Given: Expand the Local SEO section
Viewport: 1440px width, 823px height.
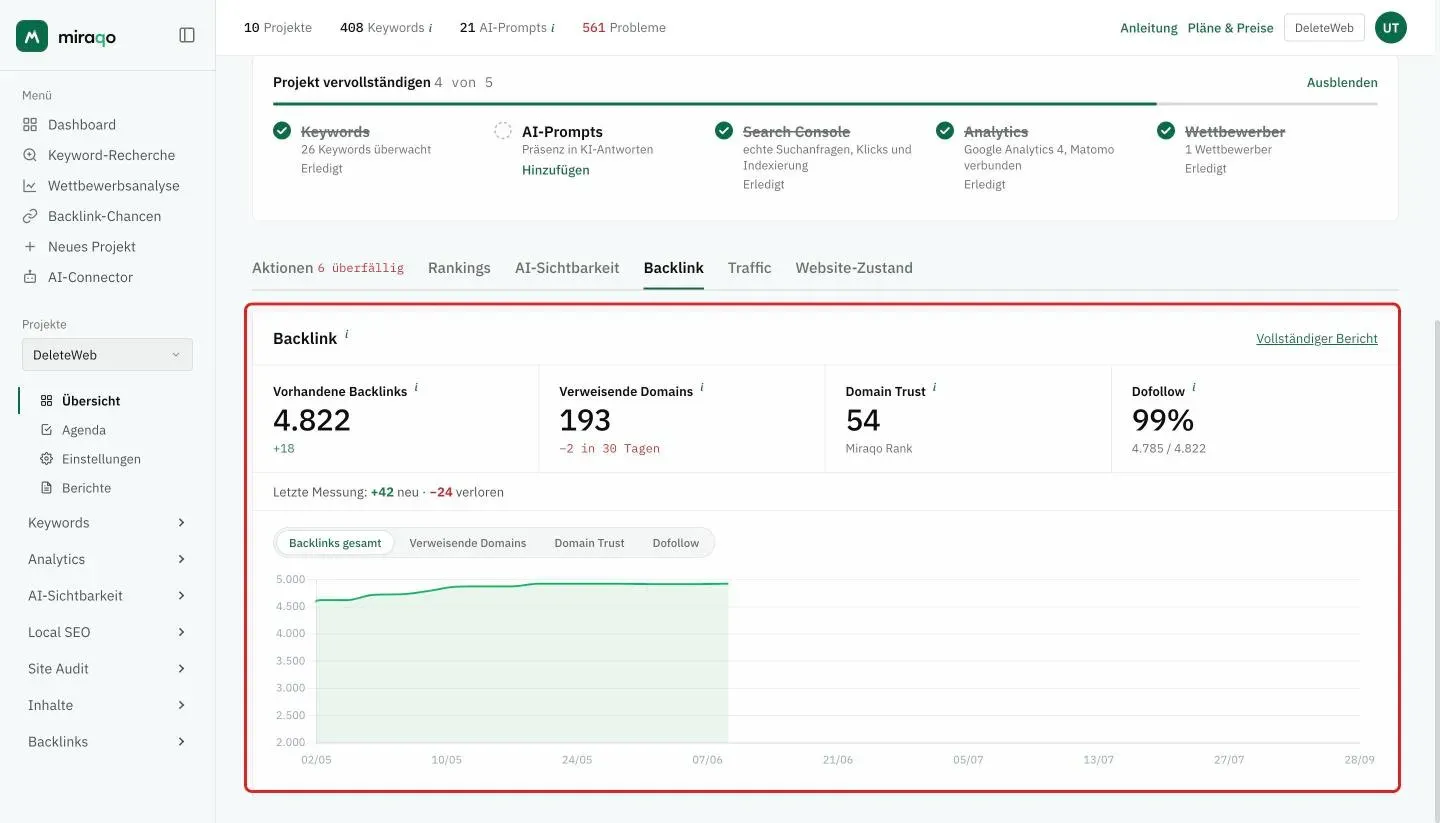Looking at the screenshot, I should point(107,632).
